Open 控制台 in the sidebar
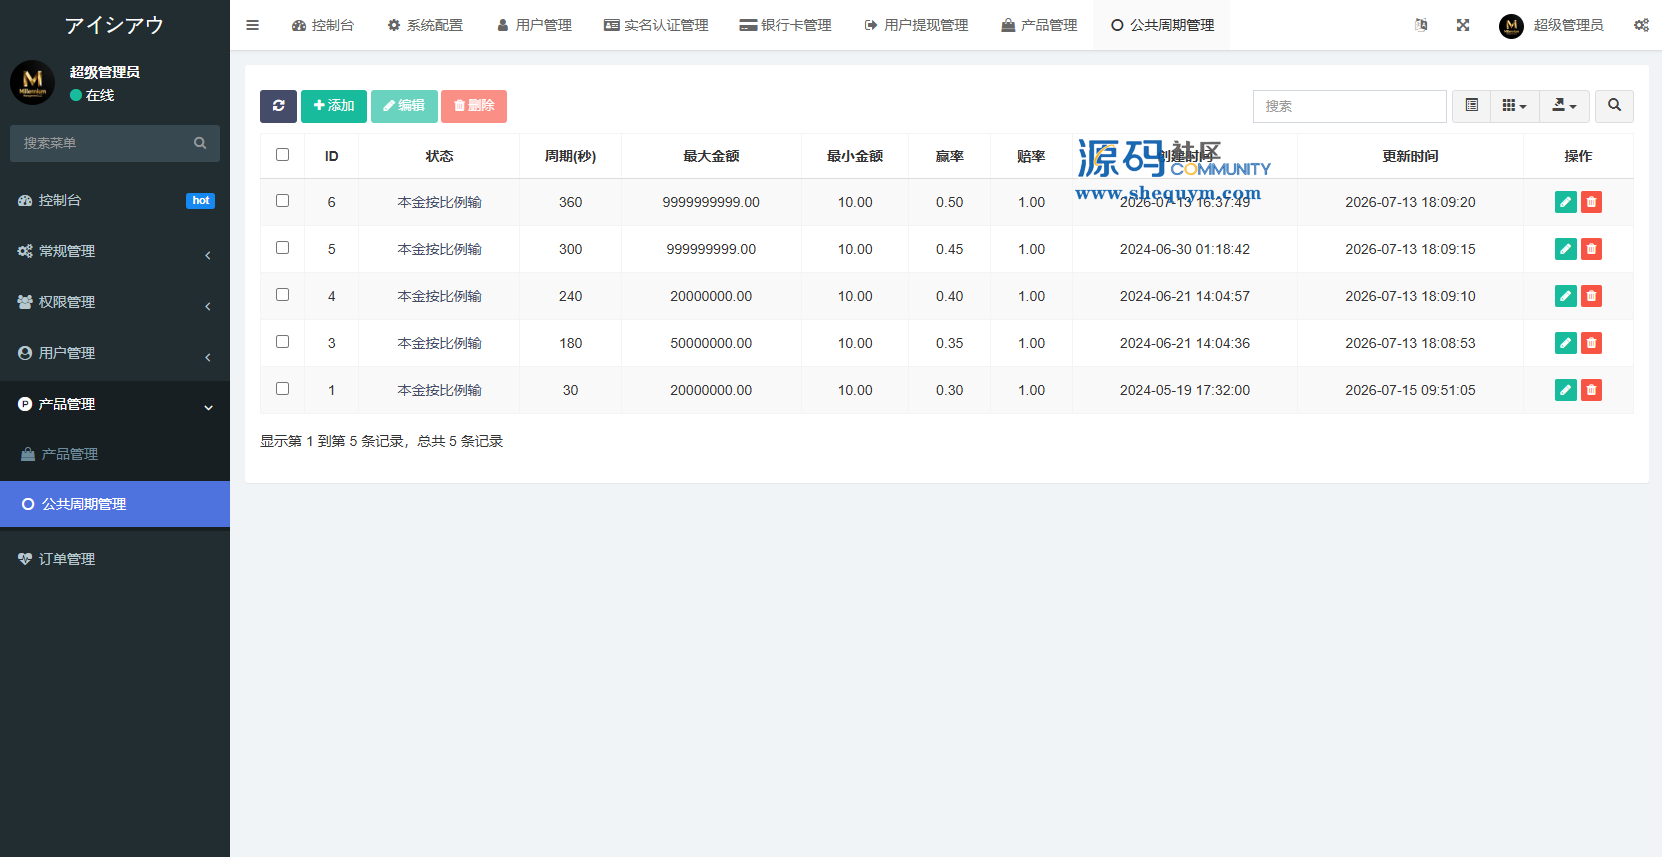 [115, 201]
